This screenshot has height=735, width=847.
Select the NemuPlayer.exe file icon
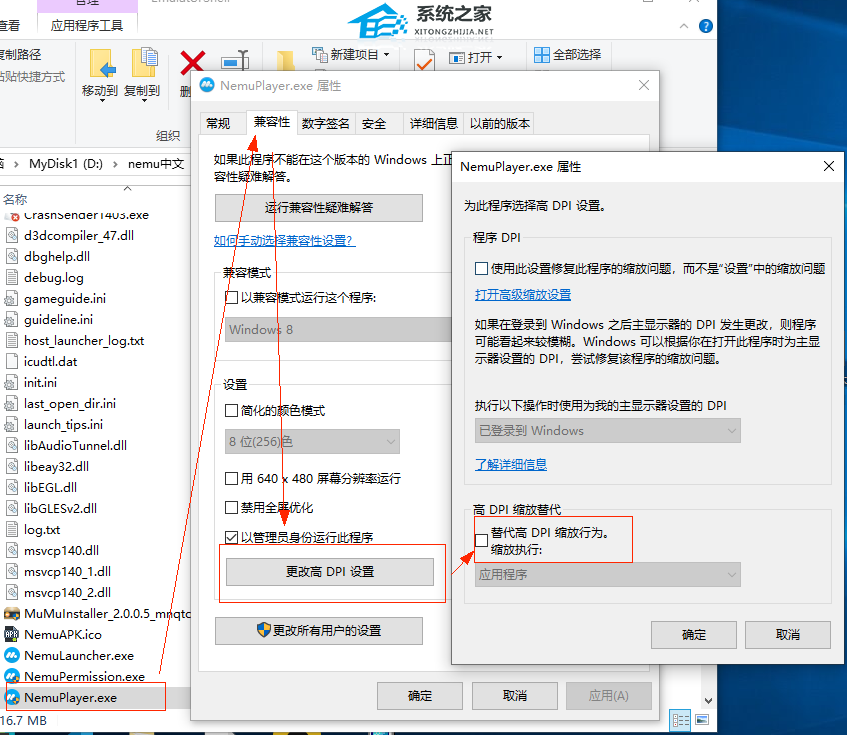(x=12, y=697)
